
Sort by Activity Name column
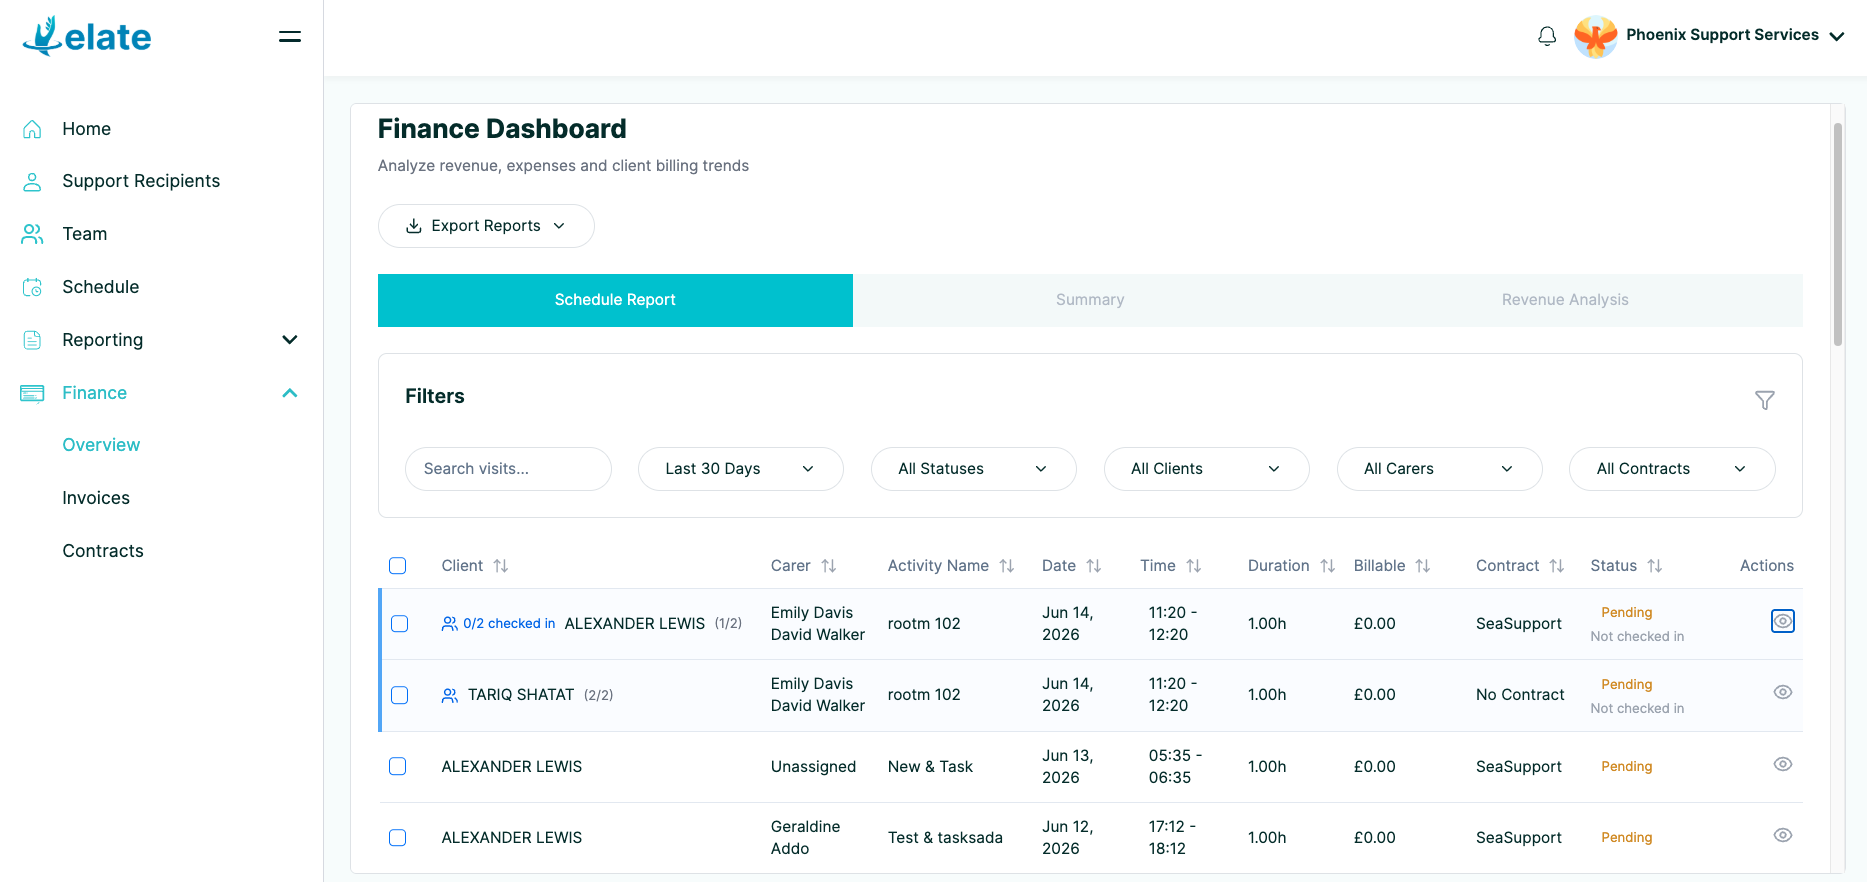(x=1007, y=566)
